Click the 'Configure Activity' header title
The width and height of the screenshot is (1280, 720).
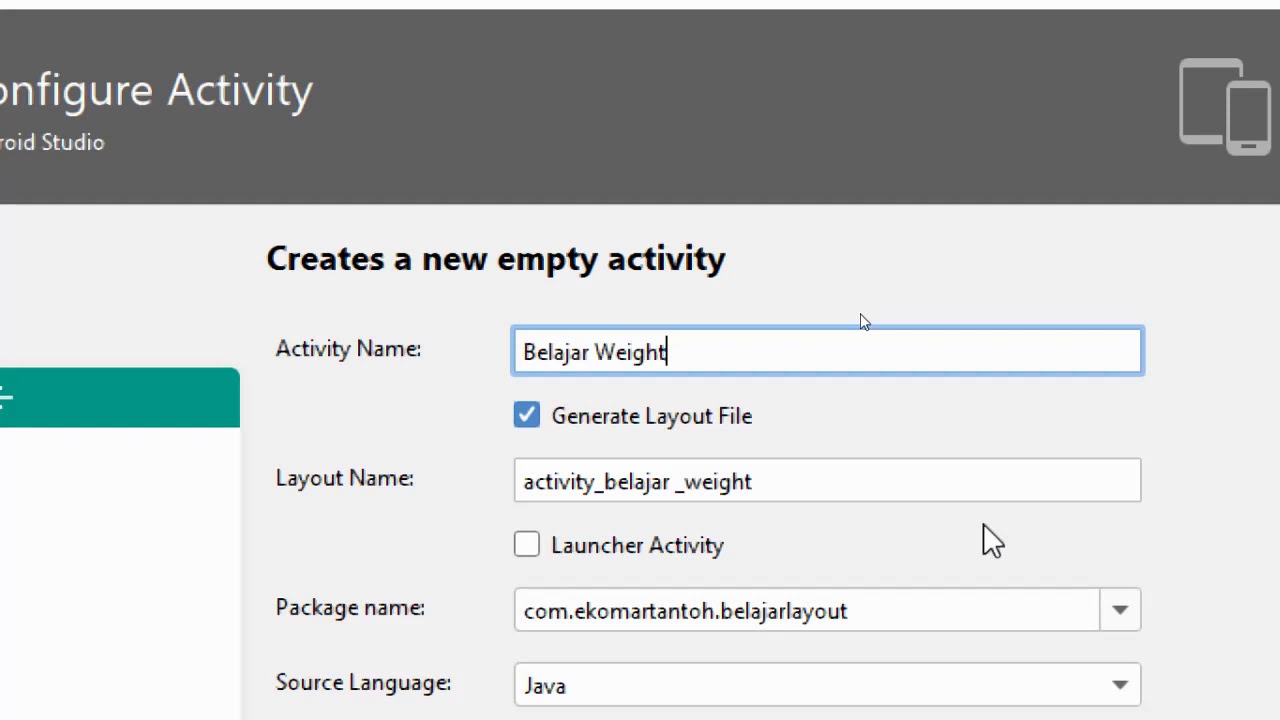click(x=156, y=91)
